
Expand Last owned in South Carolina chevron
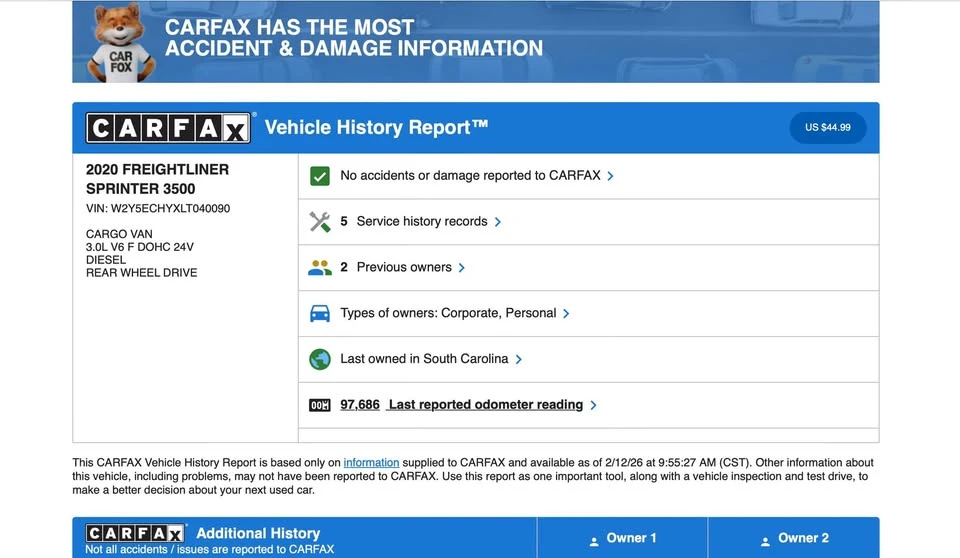(519, 360)
